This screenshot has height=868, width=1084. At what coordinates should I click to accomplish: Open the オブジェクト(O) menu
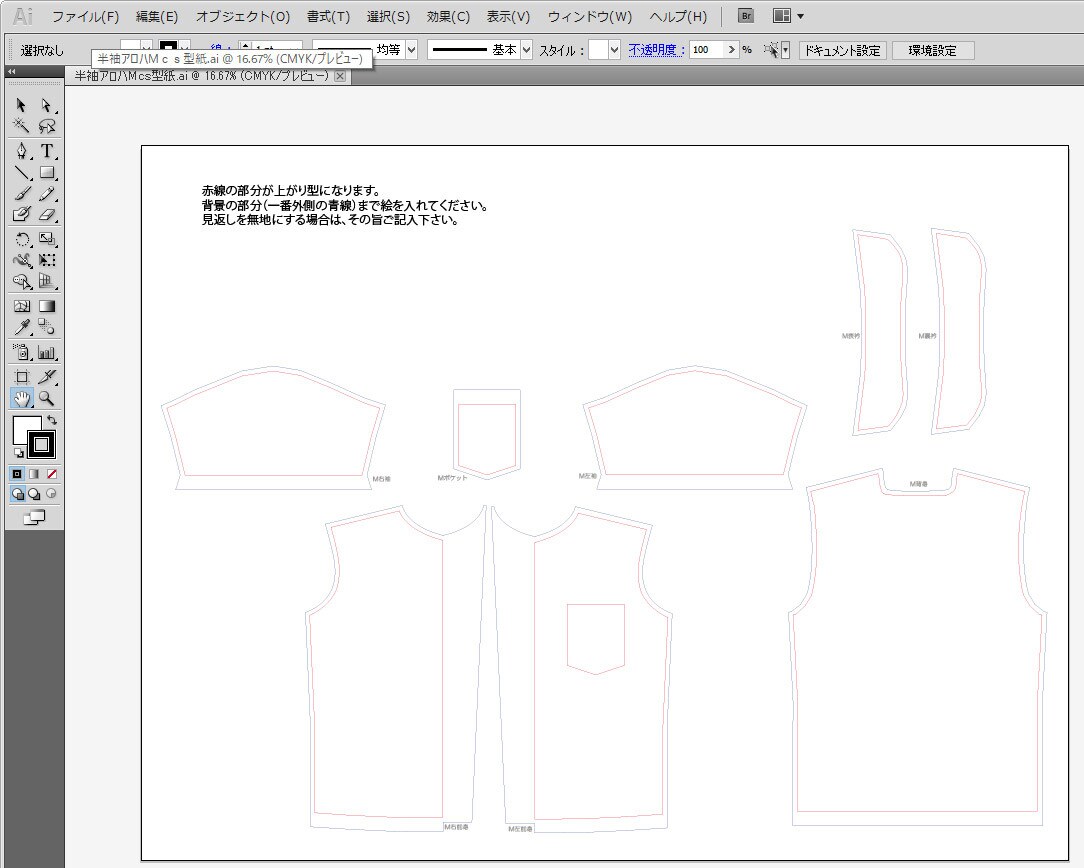(243, 17)
